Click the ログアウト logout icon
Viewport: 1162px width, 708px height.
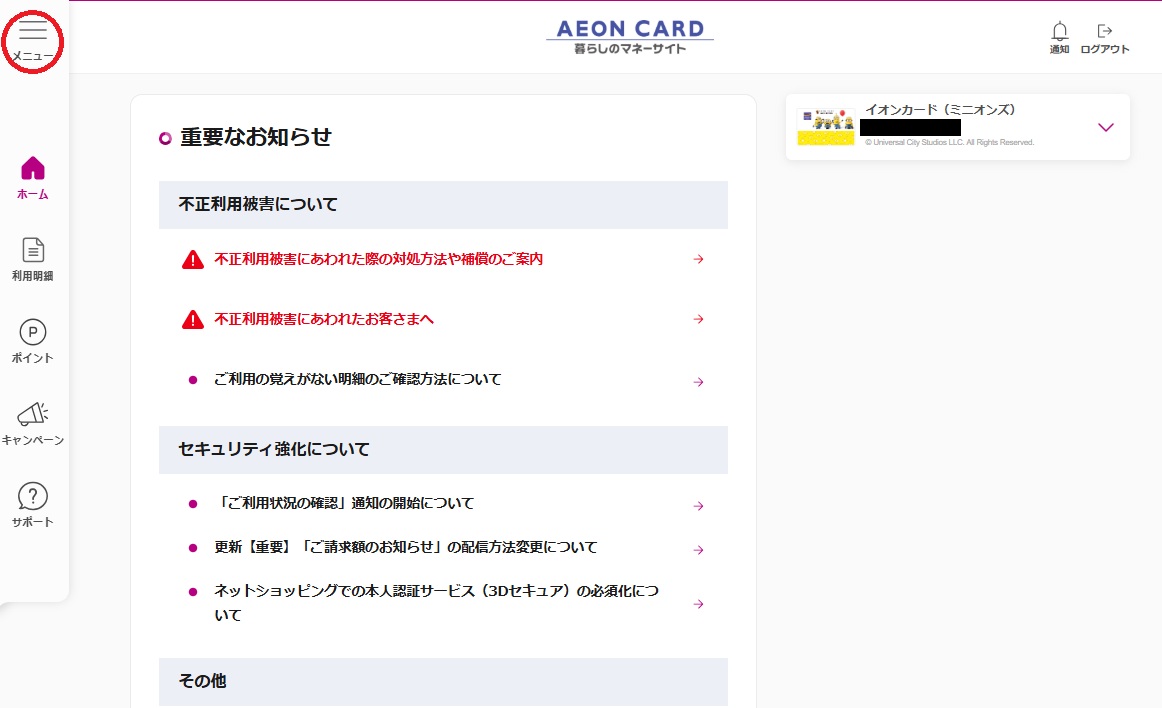click(1105, 32)
